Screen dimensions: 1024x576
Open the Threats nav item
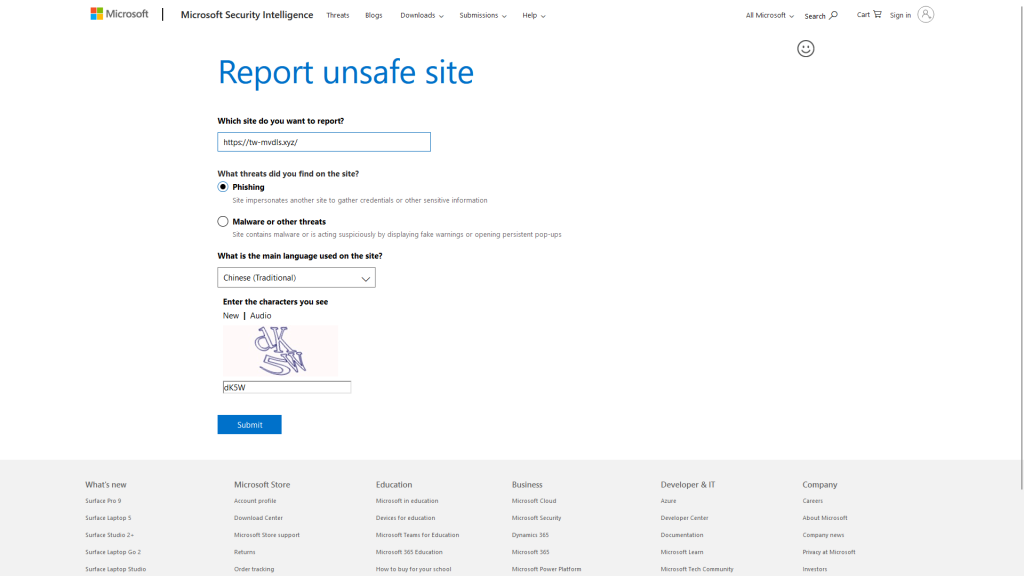coord(337,15)
